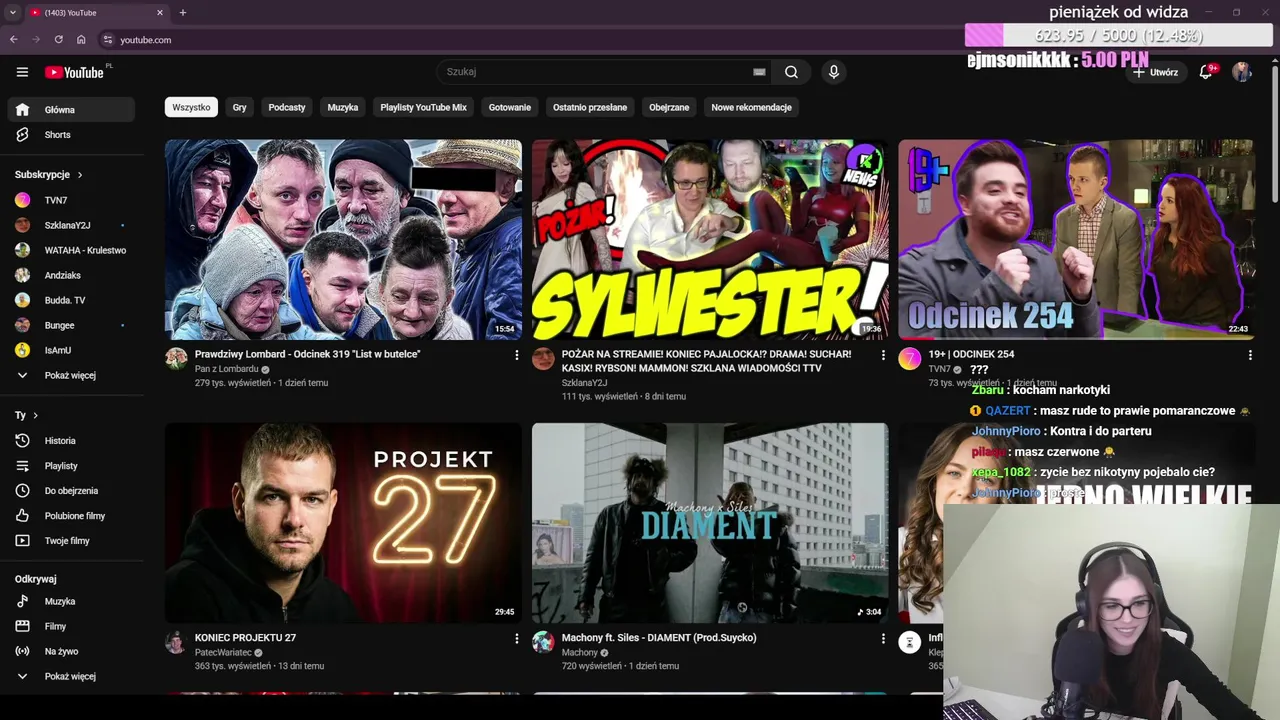Open Andziaks subscription channel
Image resolution: width=1280 pixels, height=720 pixels.
(x=70, y=275)
